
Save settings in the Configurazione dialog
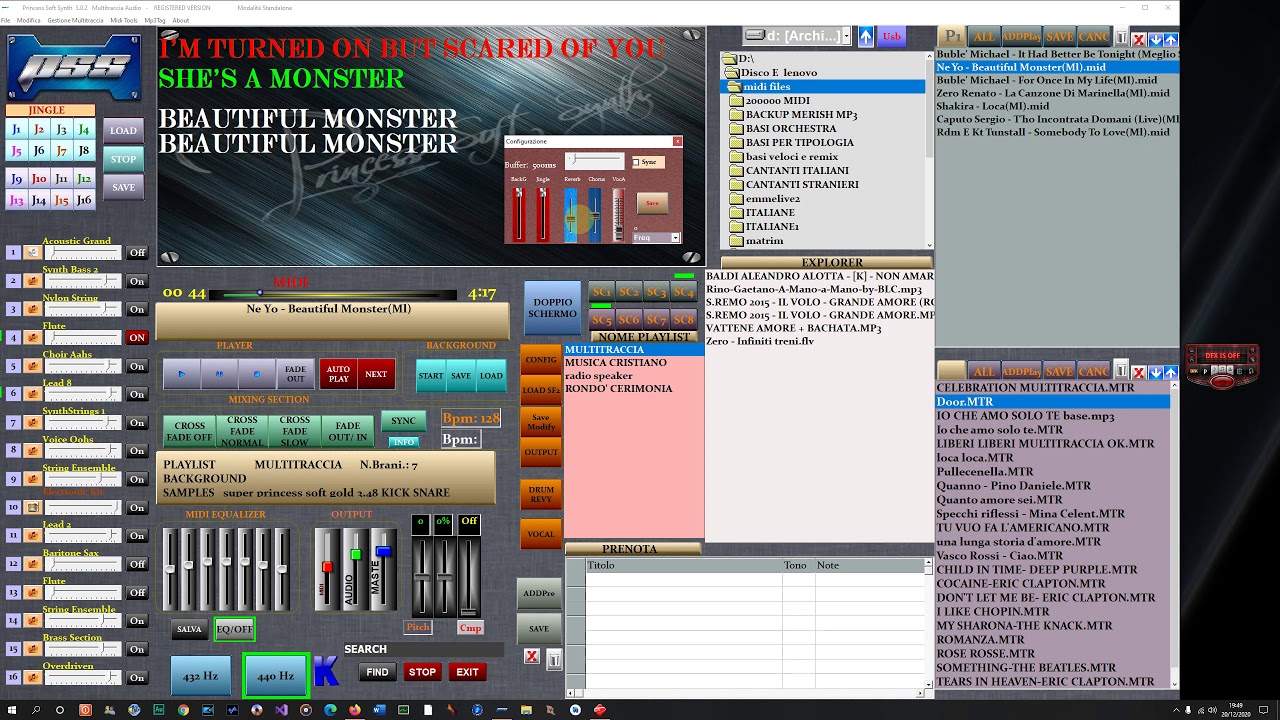tap(652, 203)
